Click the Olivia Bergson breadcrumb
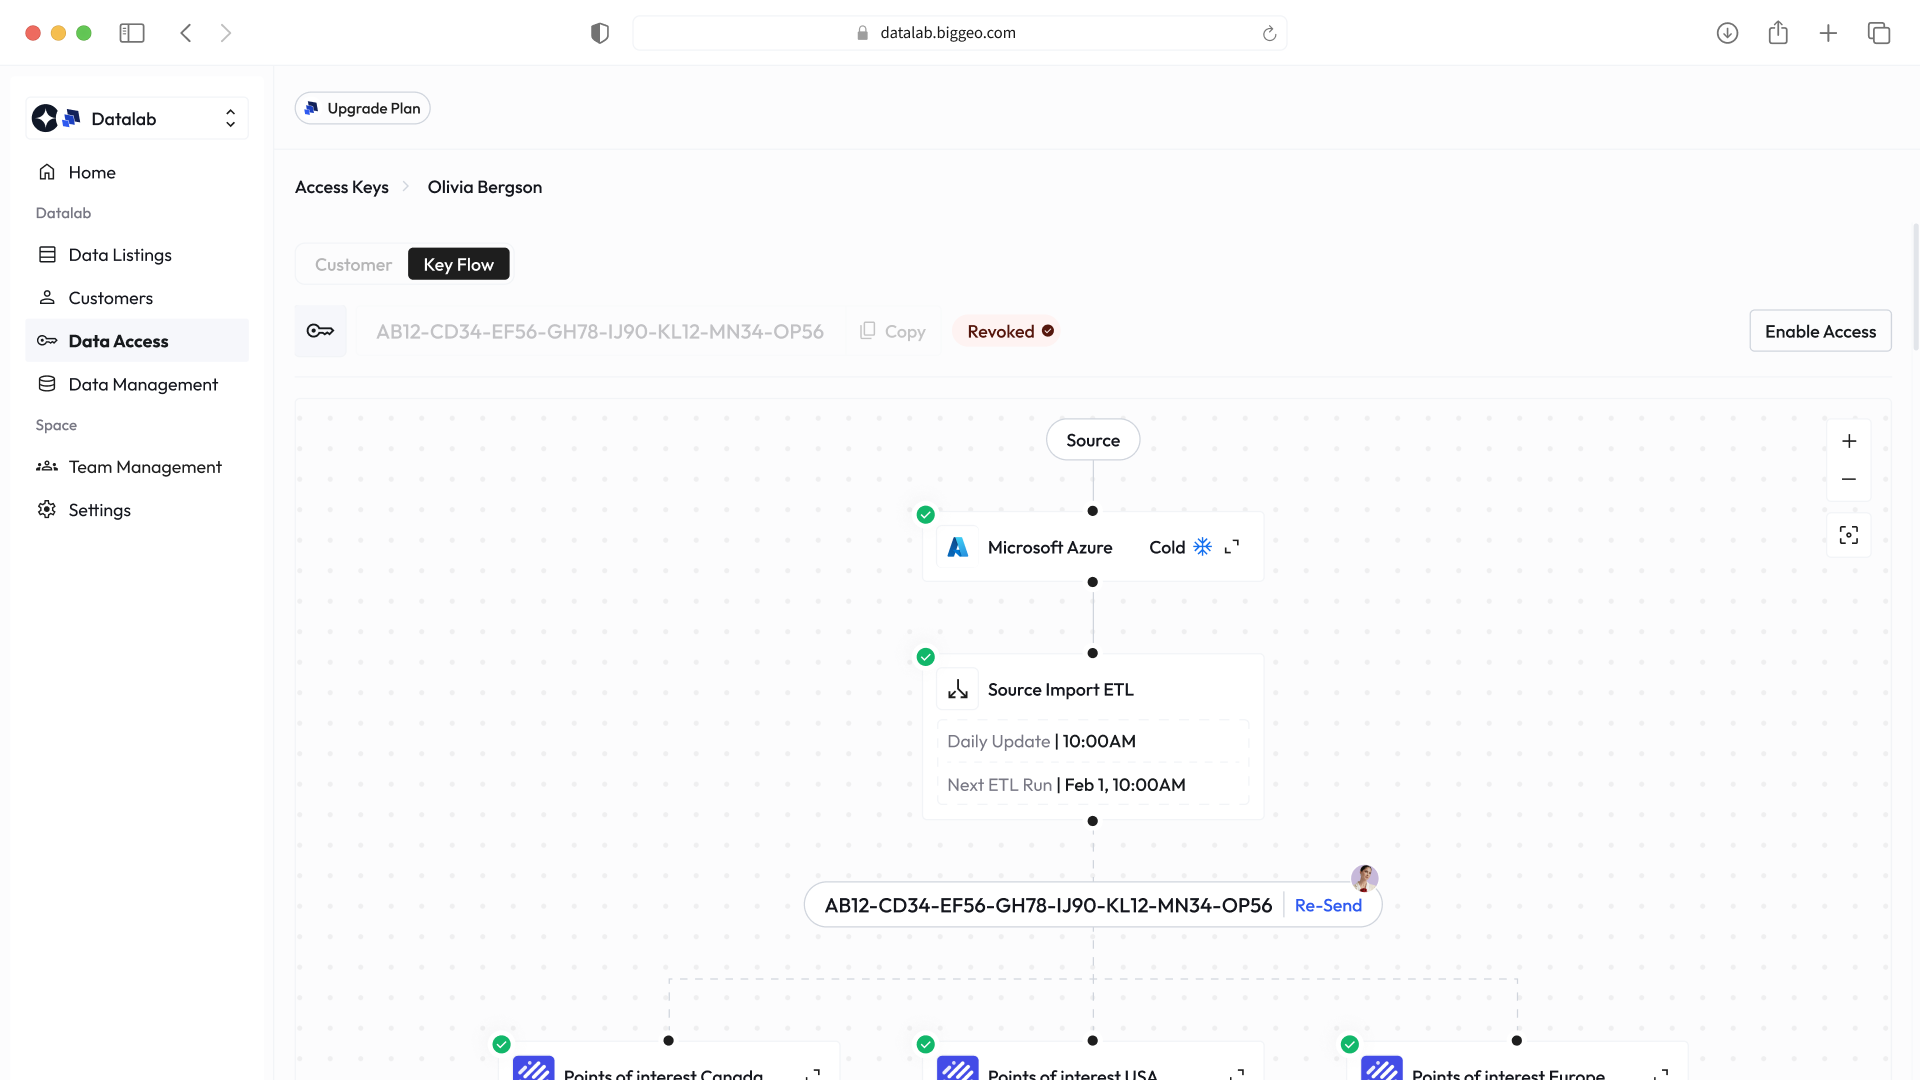 [485, 187]
